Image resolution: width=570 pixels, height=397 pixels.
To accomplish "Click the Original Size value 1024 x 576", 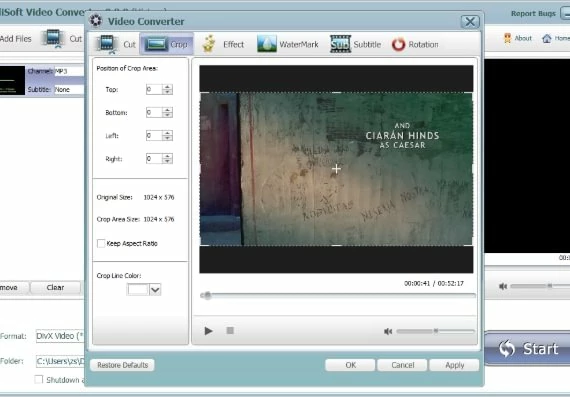I will (x=158, y=197).
